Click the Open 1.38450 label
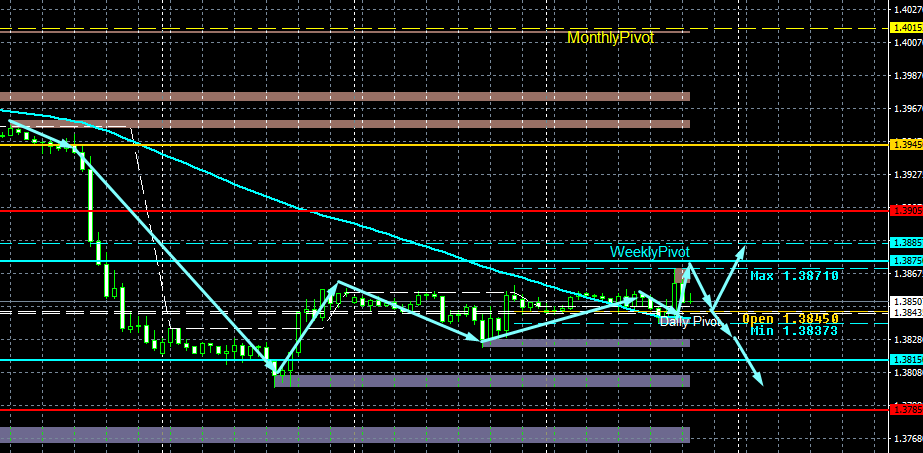 790,319
